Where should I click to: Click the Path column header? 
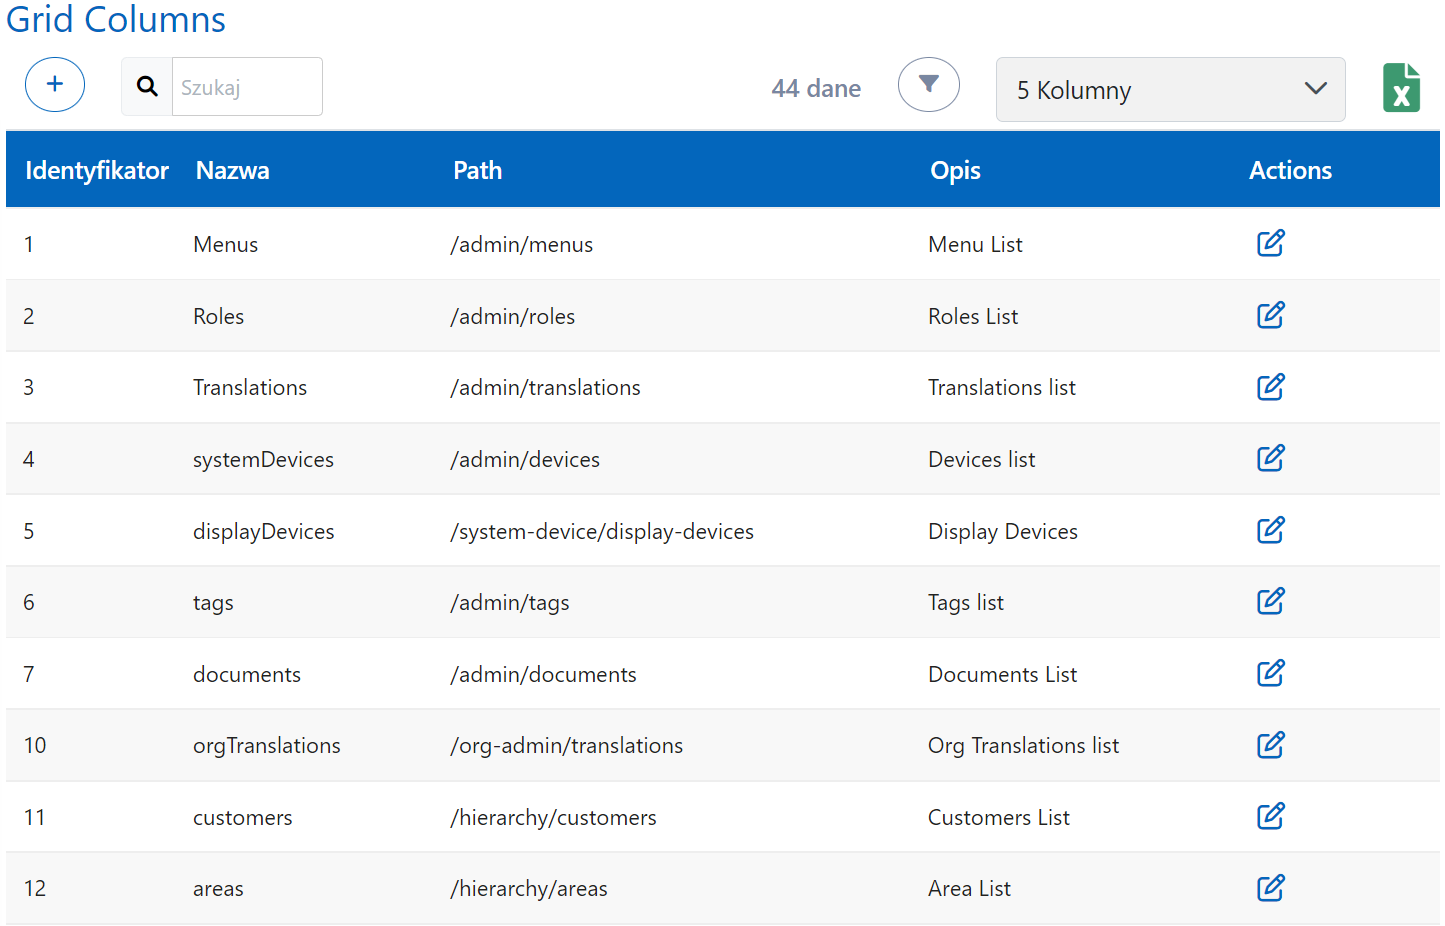point(477,171)
